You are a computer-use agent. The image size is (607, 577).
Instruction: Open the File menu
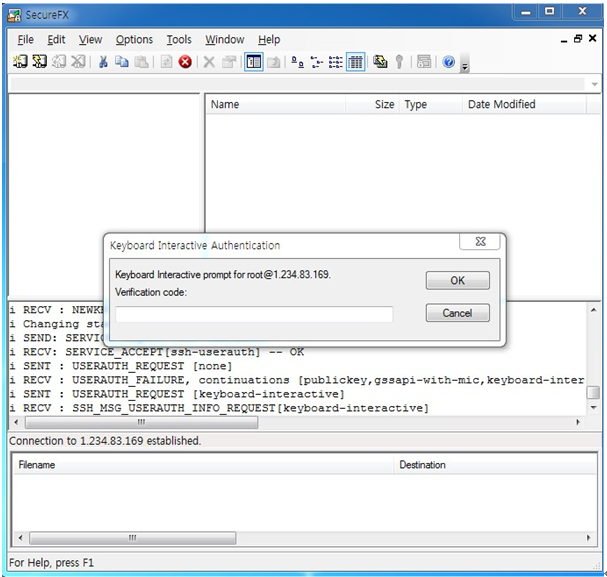click(x=26, y=39)
